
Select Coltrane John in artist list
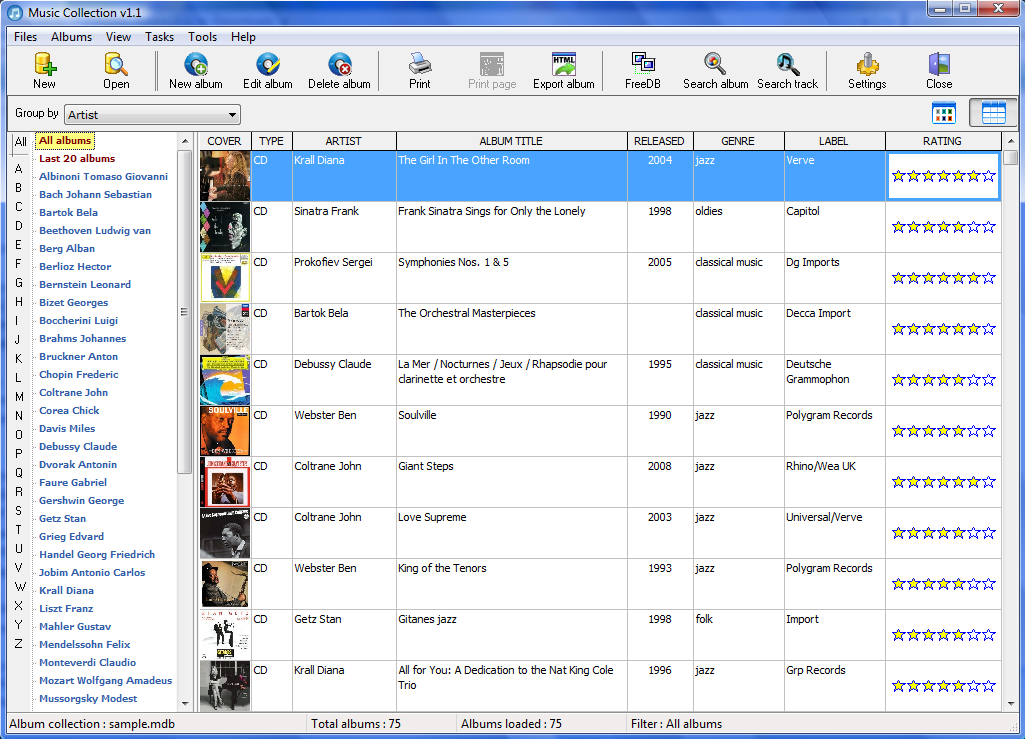tap(73, 393)
